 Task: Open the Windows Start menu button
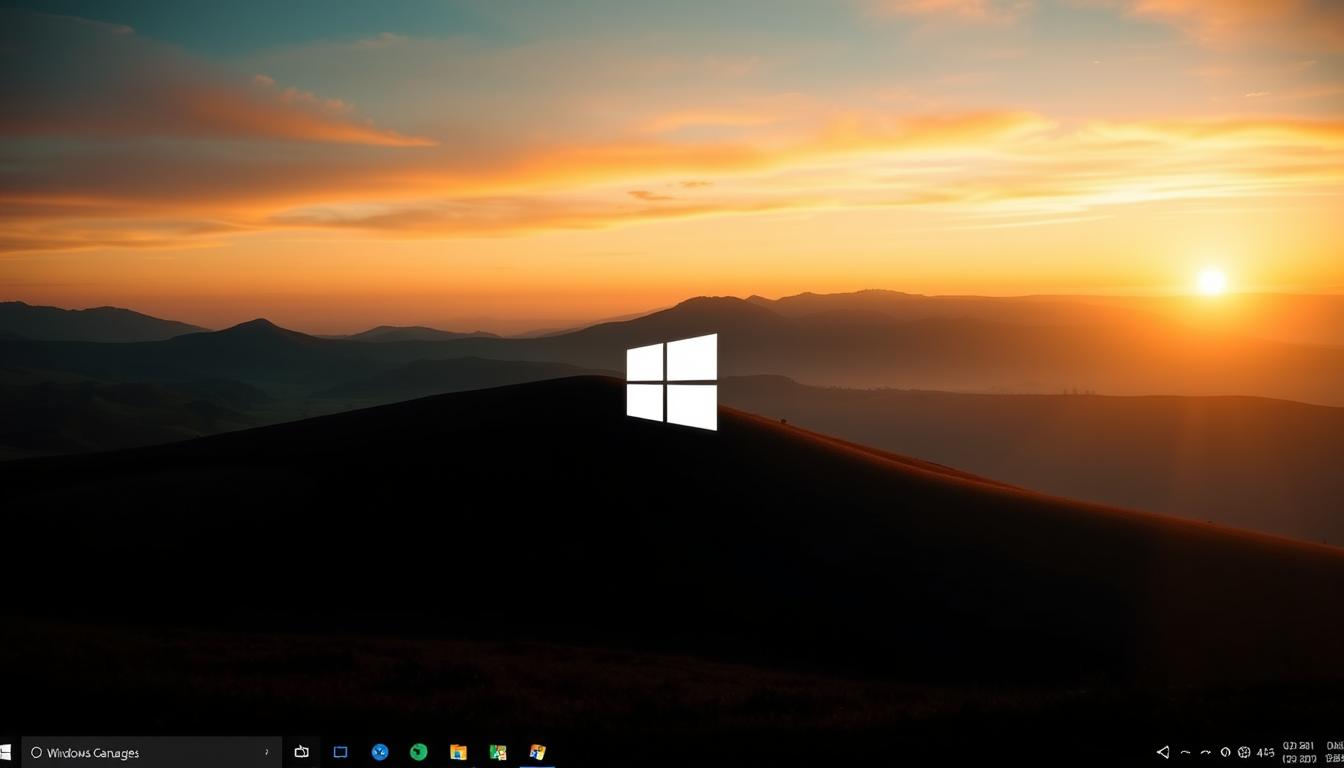click(x=4, y=752)
